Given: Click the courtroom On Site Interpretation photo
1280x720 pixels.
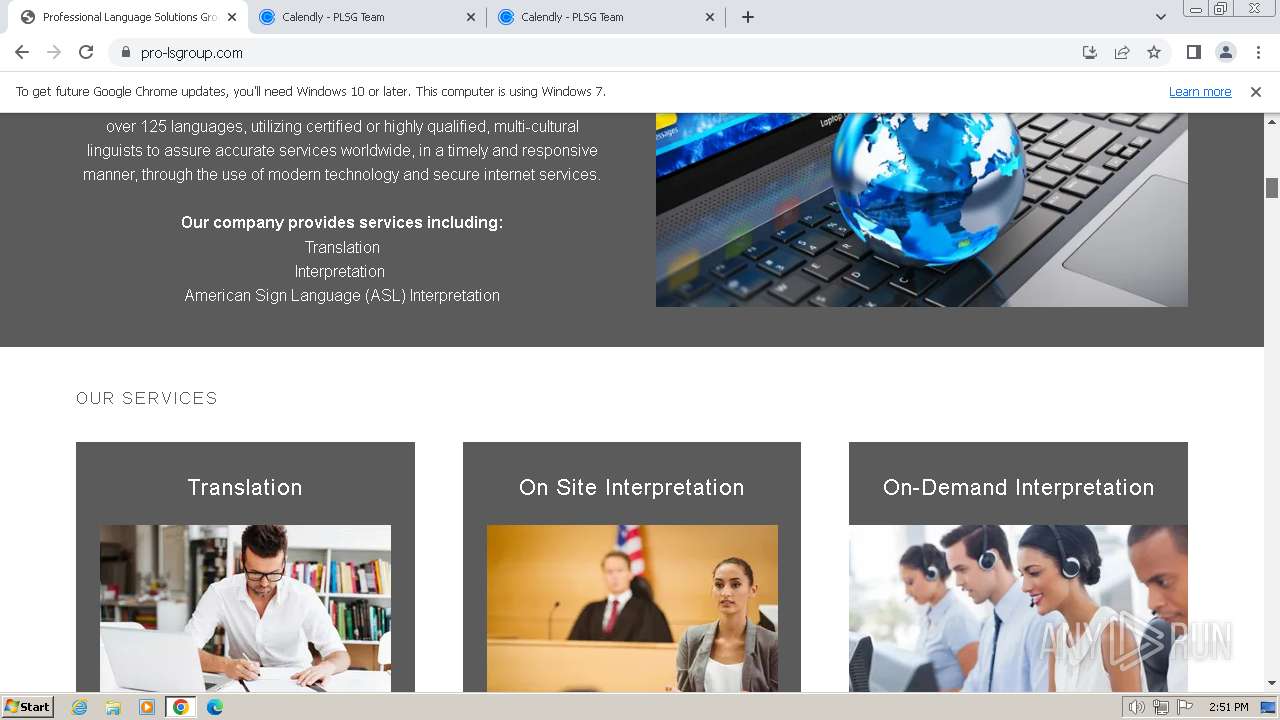Looking at the screenshot, I should (632, 608).
